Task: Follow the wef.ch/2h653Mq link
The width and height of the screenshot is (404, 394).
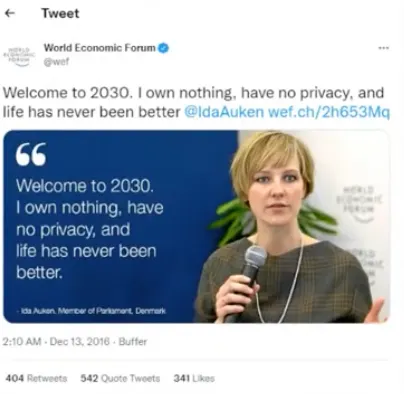Action: [329, 112]
